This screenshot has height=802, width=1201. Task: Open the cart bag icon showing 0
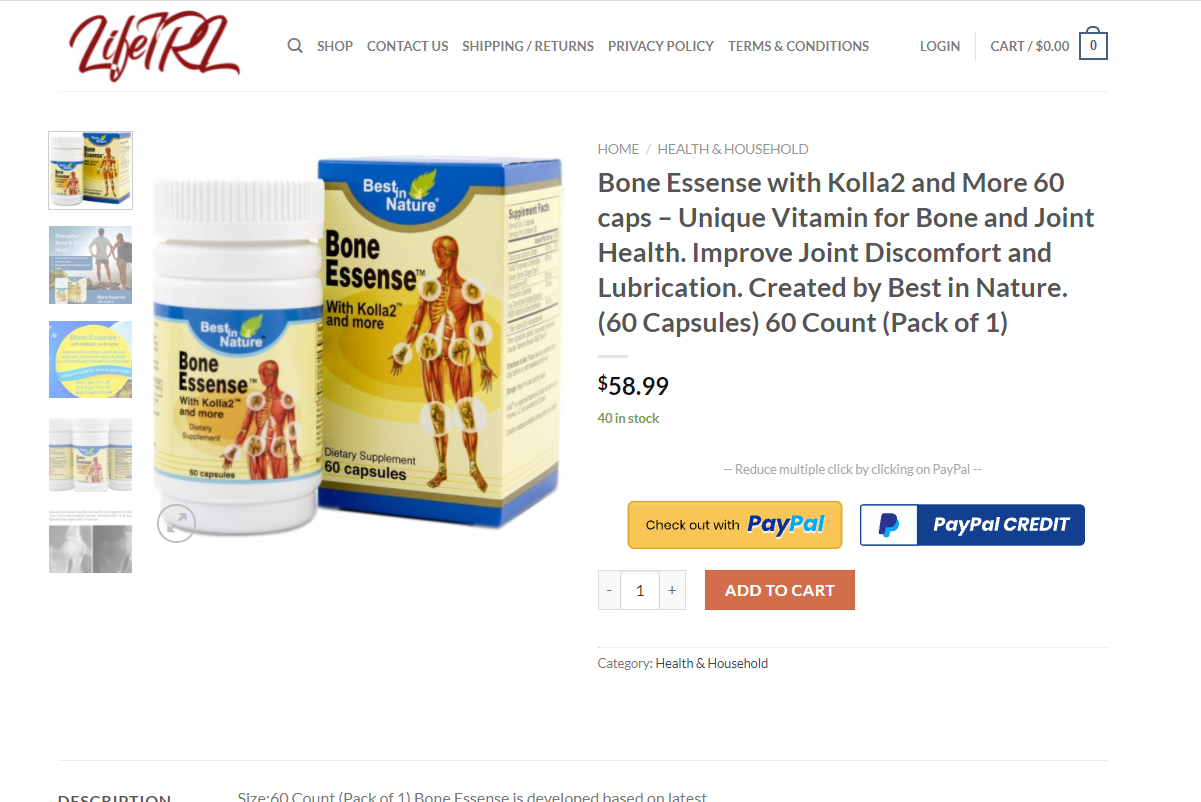point(1093,45)
